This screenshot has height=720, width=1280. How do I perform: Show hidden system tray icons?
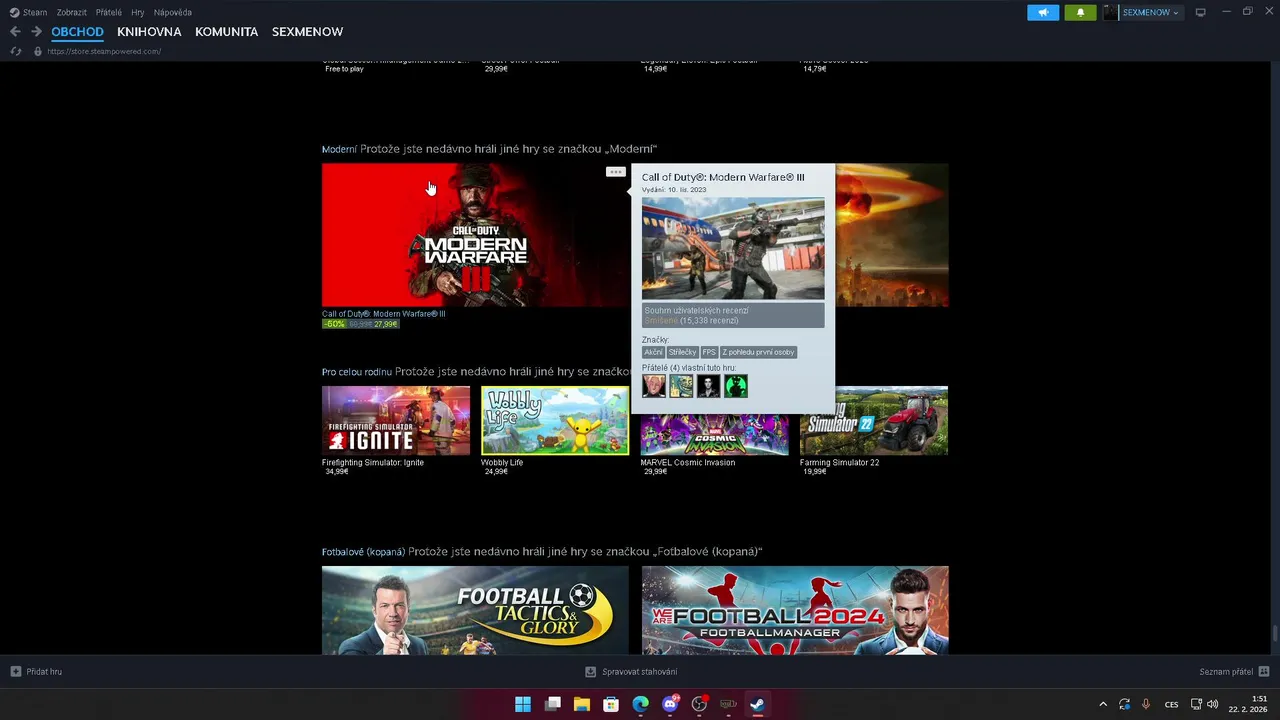point(1103,704)
